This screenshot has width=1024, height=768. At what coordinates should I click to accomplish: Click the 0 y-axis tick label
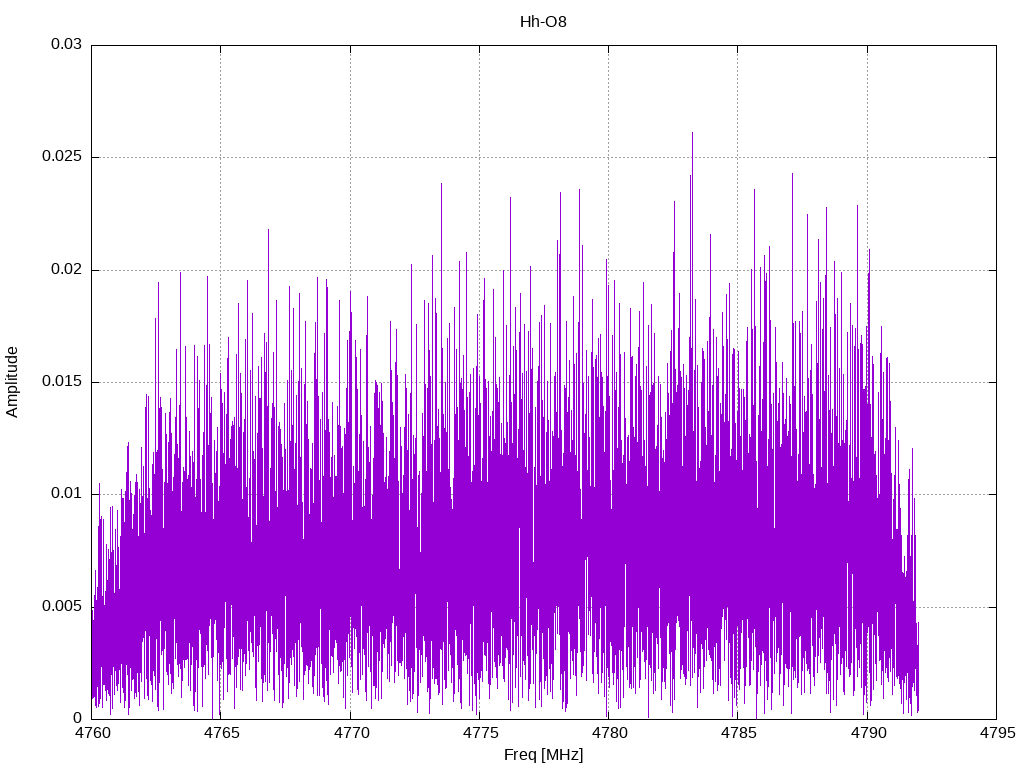[x=78, y=718]
